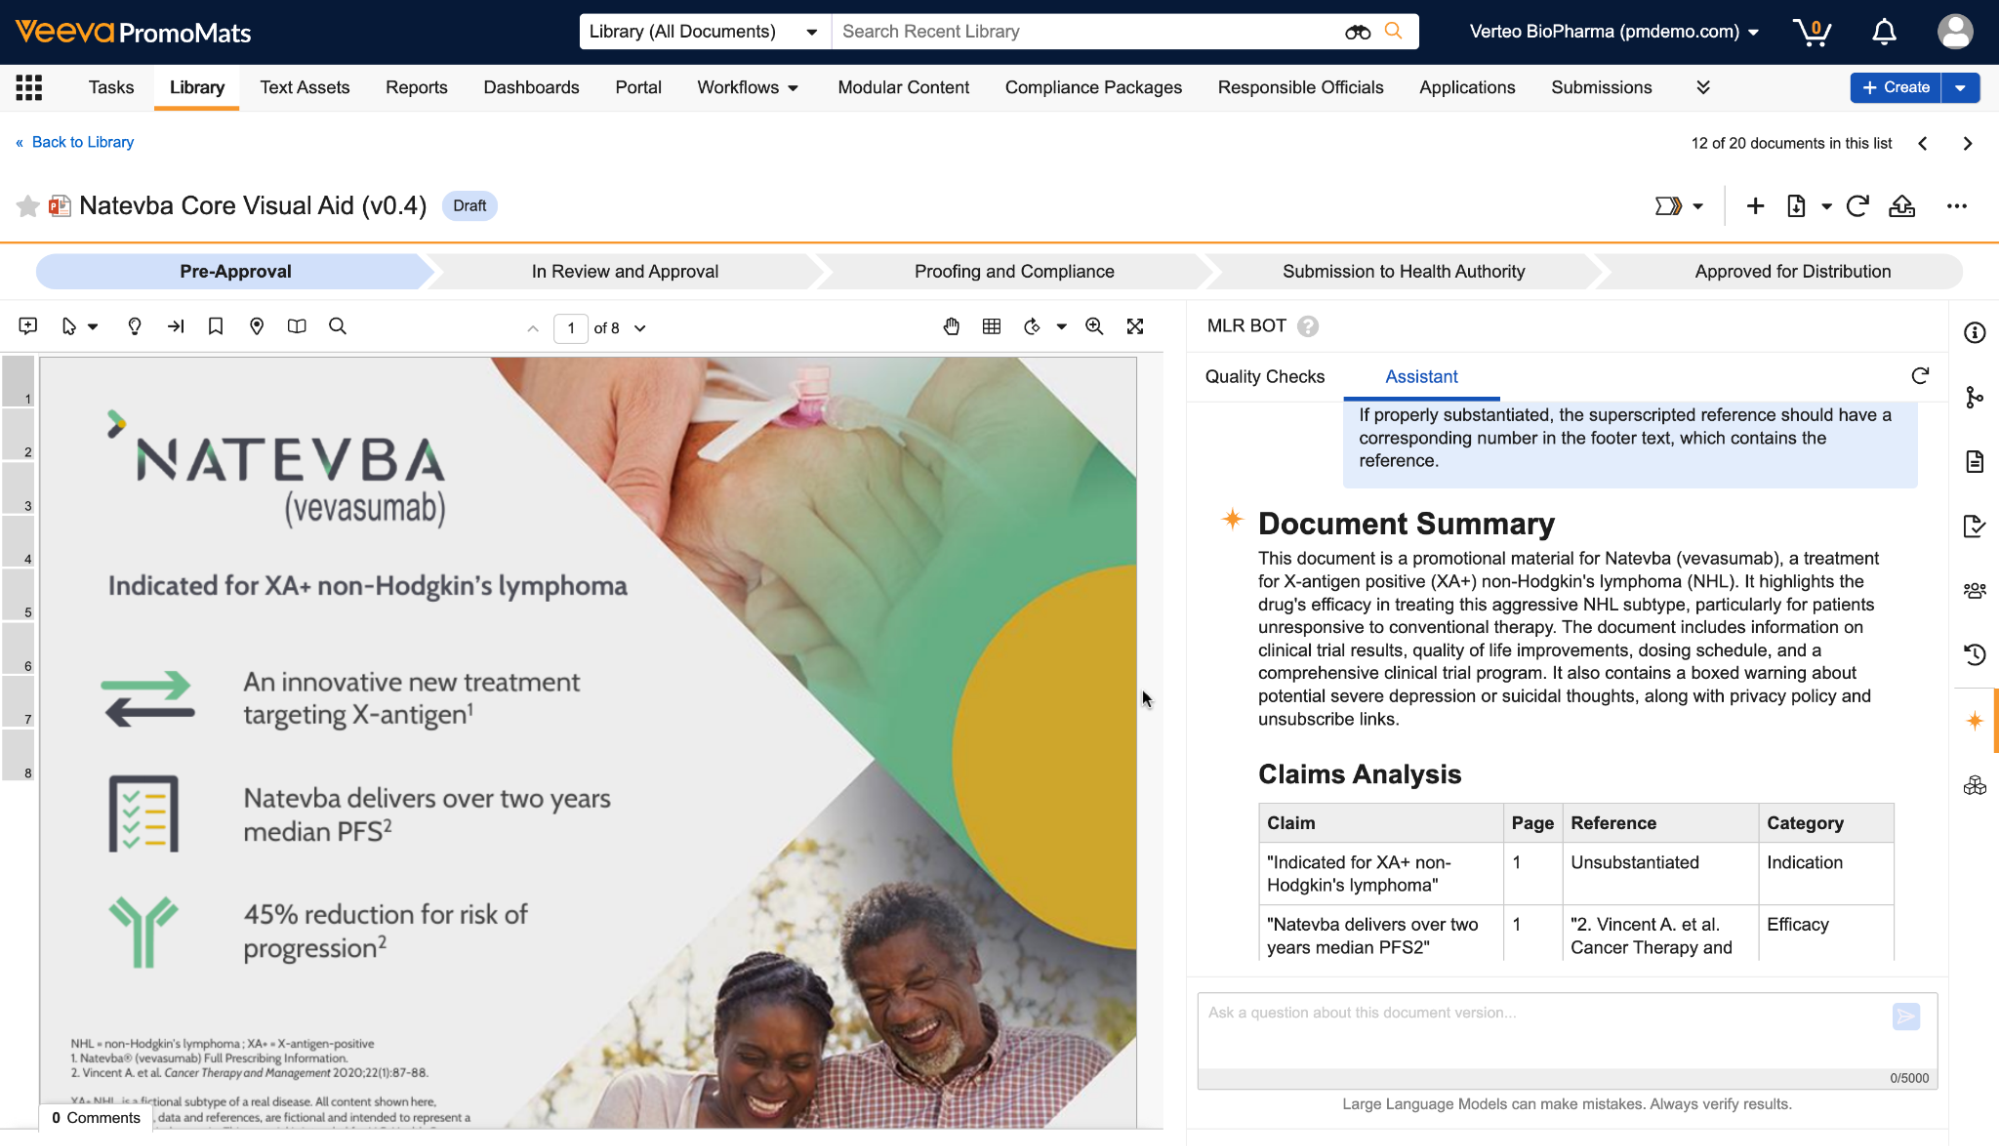
Task: Open the Dashboards tab
Action: (x=531, y=88)
